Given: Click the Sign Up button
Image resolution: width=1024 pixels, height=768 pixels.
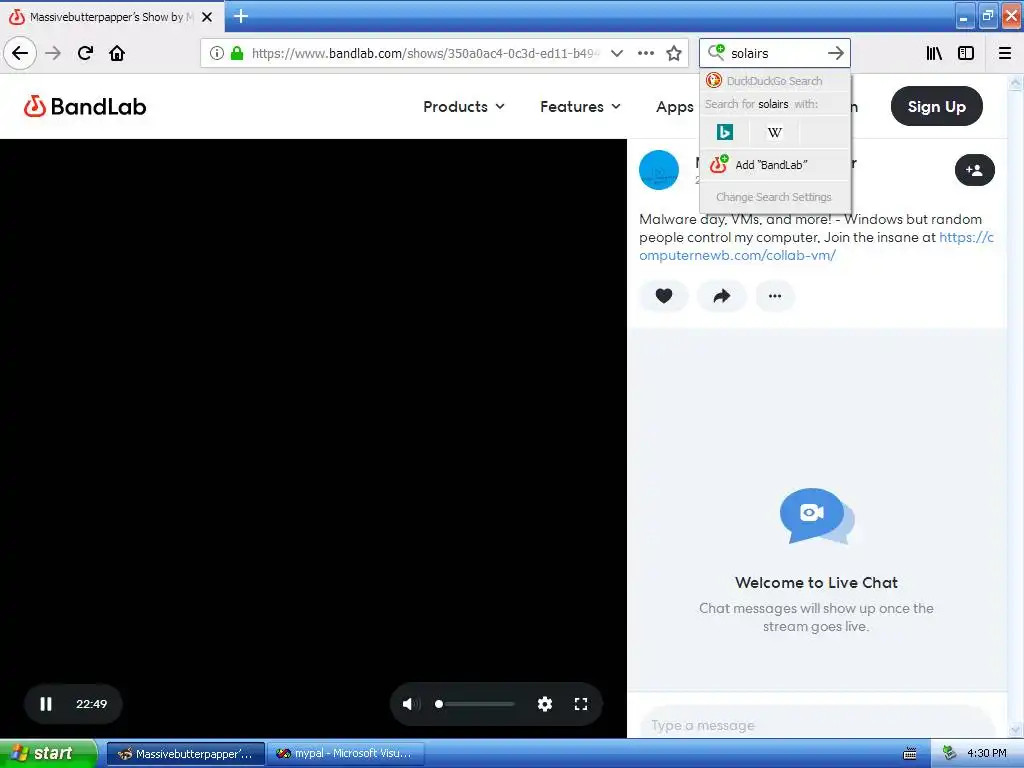Looking at the screenshot, I should 936,106.
